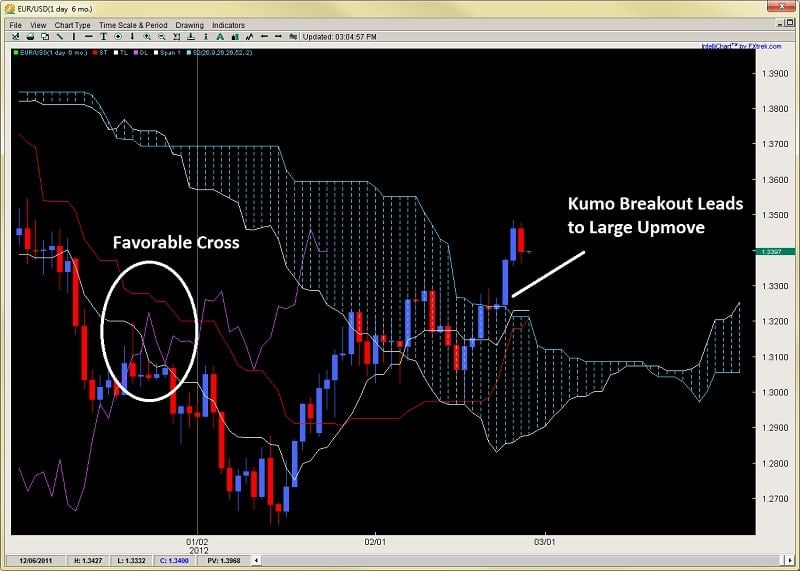Click the application icon in the title bar

pos(9,9)
